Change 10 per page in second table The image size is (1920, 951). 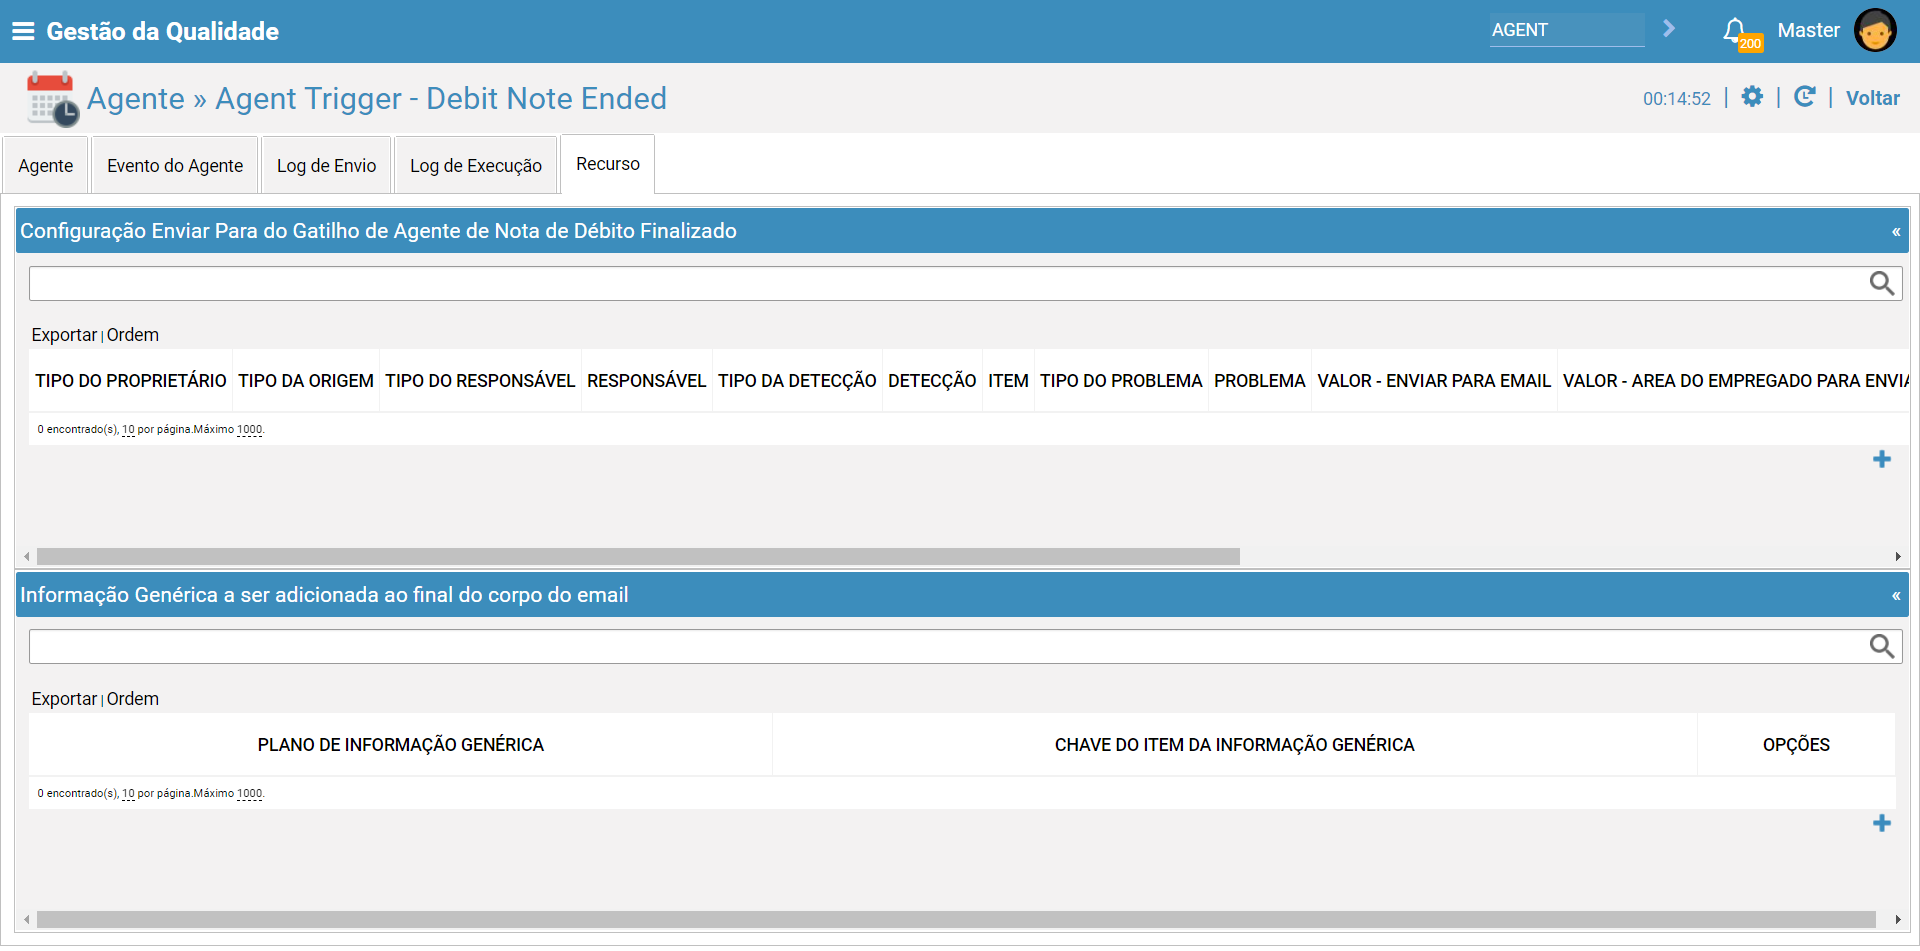128,794
